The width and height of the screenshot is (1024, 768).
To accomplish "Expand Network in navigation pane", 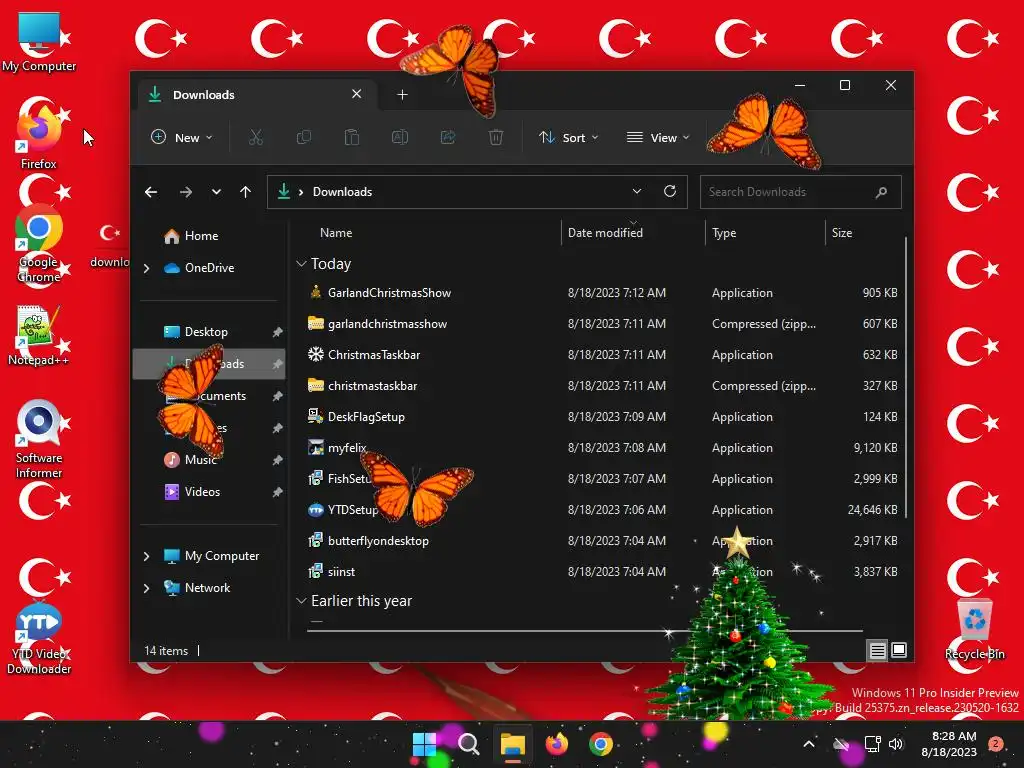I will pos(146,588).
